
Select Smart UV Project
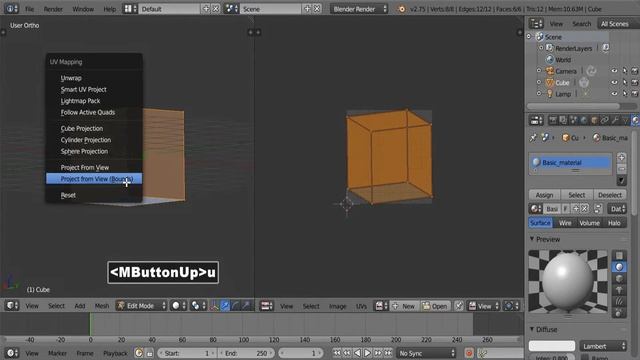coord(83,89)
